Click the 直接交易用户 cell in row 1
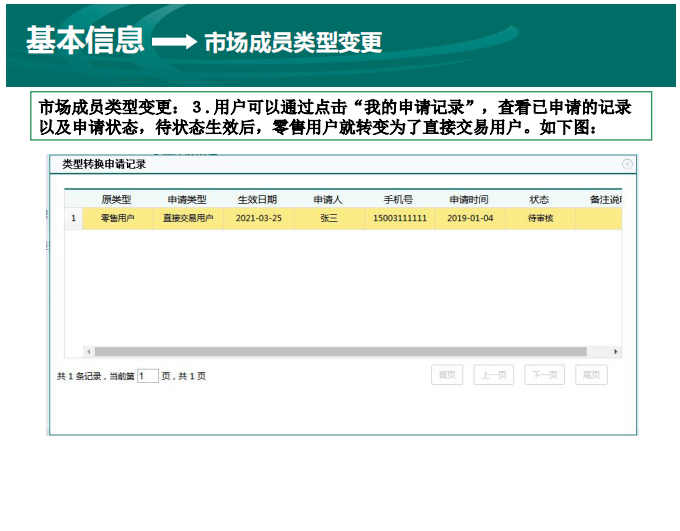The width and height of the screenshot is (680, 531). pos(187,218)
